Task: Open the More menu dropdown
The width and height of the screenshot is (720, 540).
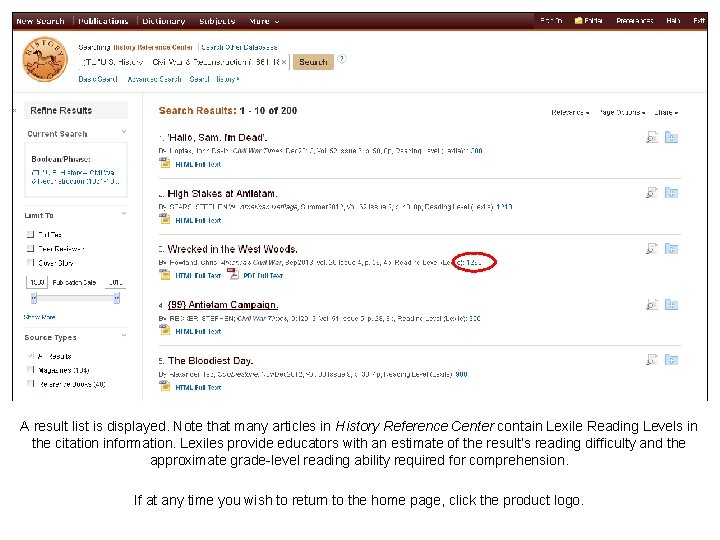Action: pyautogui.click(x=264, y=21)
